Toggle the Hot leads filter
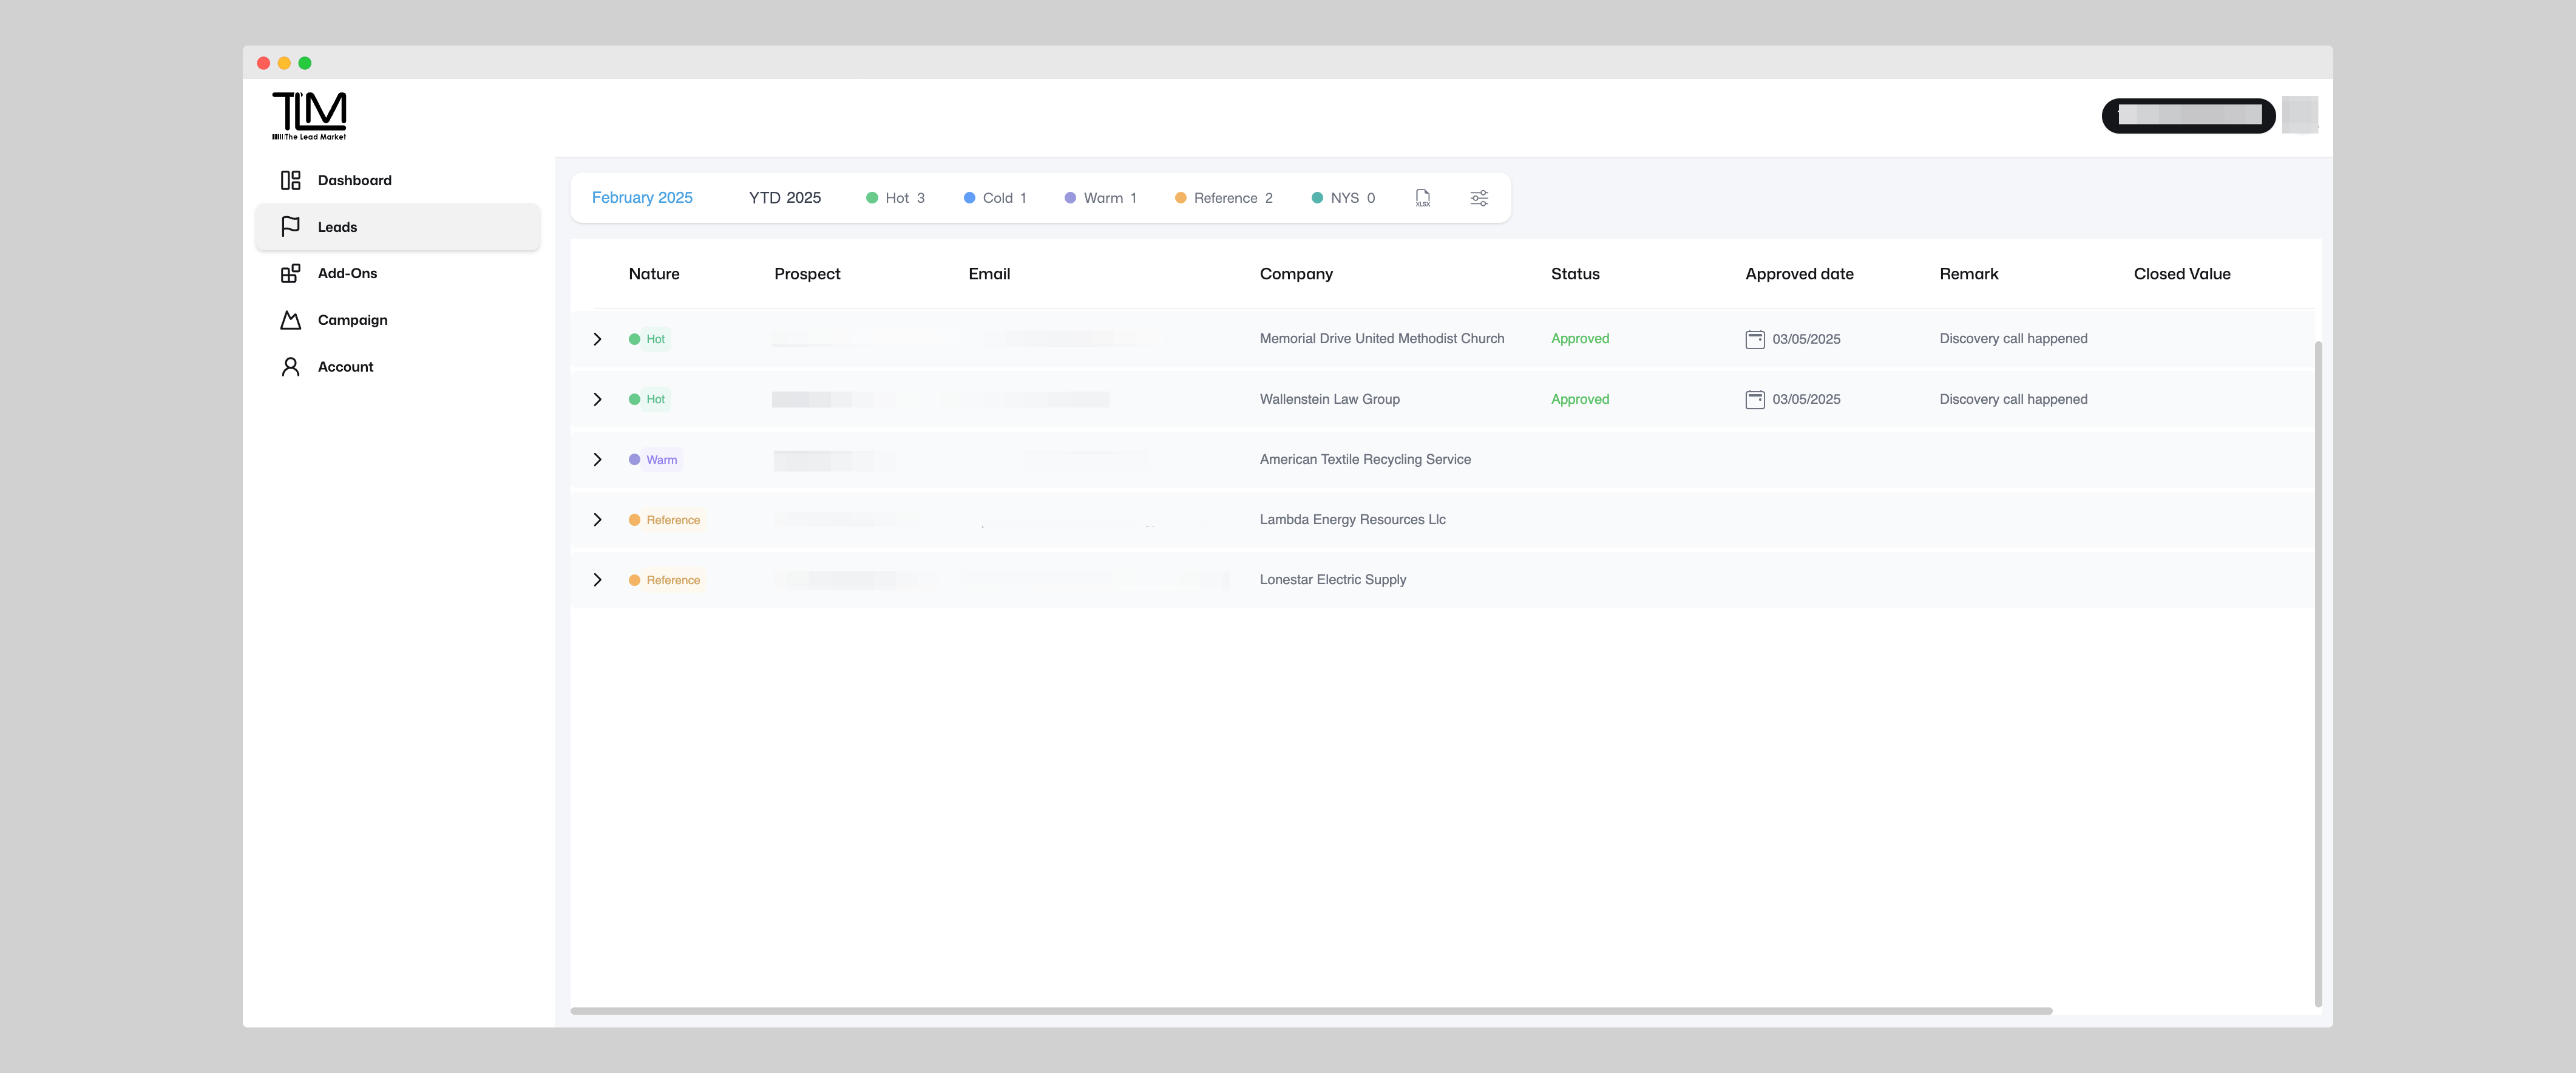Viewport: 2576px width, 1073px height. click(895, 198)
